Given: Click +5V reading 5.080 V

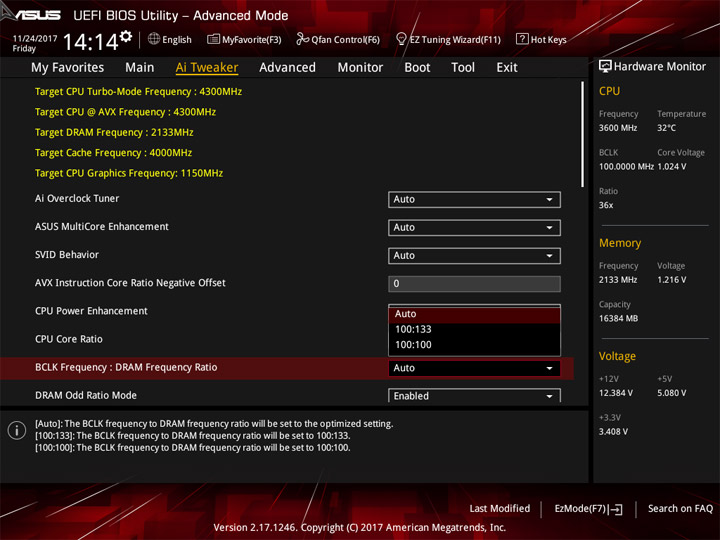Looking at the screenshot, I should [672, 393].
